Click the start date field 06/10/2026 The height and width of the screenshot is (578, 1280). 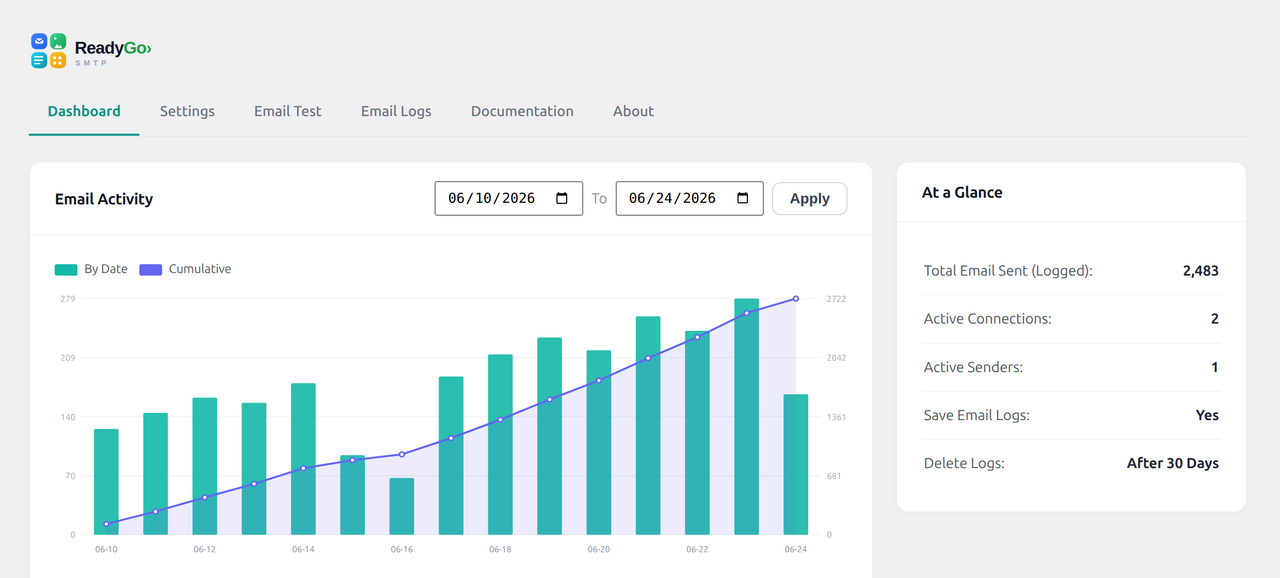509,198
